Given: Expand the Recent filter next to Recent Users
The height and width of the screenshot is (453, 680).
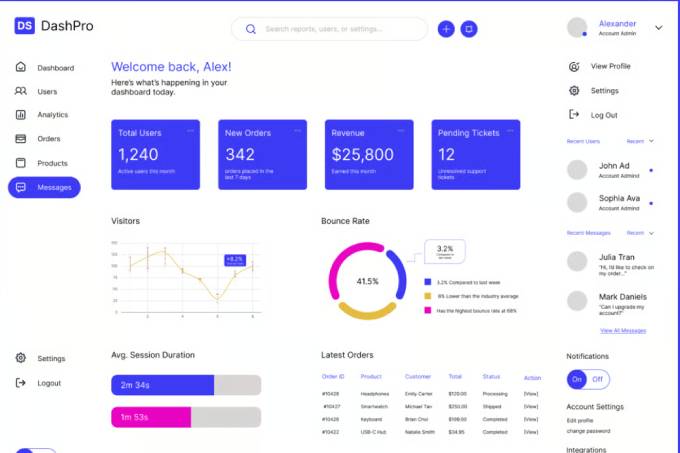Looking at the screenshot, I should pyautogui.click(x=640, y=141).
